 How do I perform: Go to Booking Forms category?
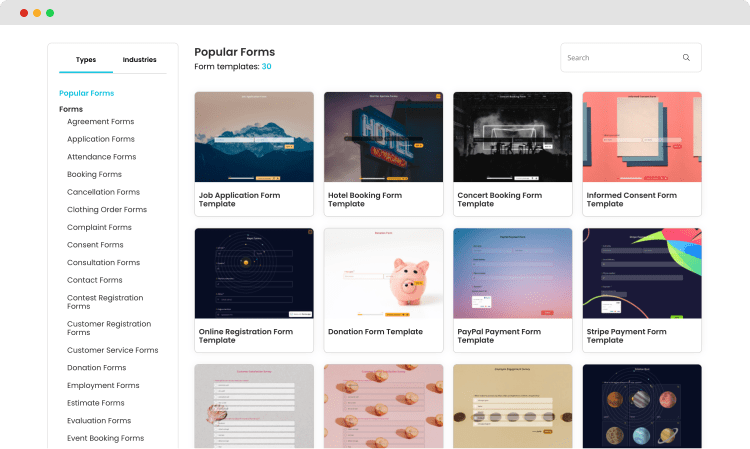pos(94,174)
